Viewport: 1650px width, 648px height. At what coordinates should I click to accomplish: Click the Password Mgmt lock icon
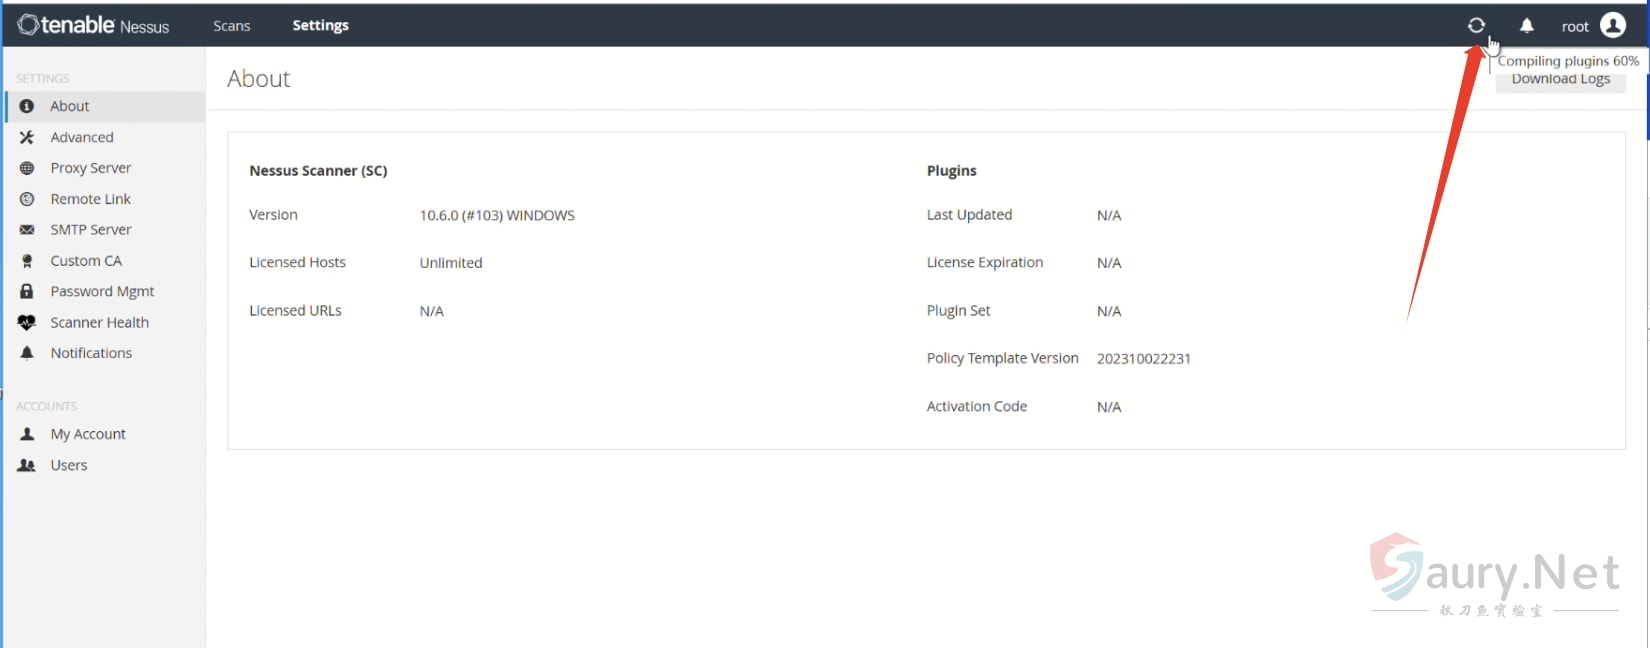pos(27,291)
